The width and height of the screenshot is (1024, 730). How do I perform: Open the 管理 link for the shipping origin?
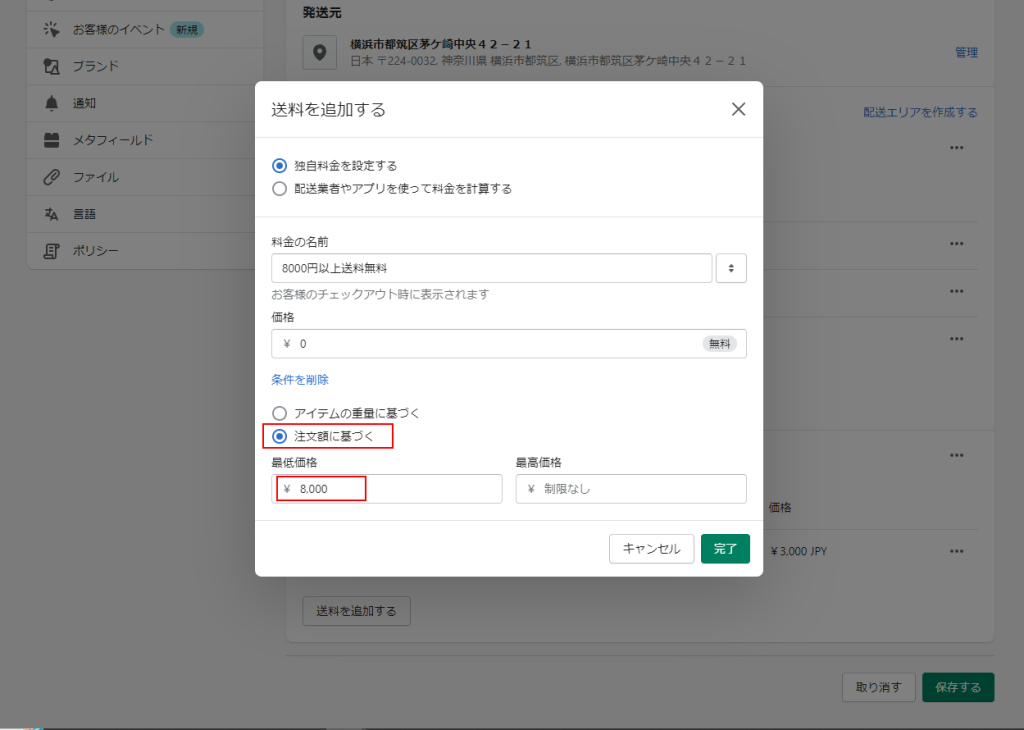click(x=967, y=52)
